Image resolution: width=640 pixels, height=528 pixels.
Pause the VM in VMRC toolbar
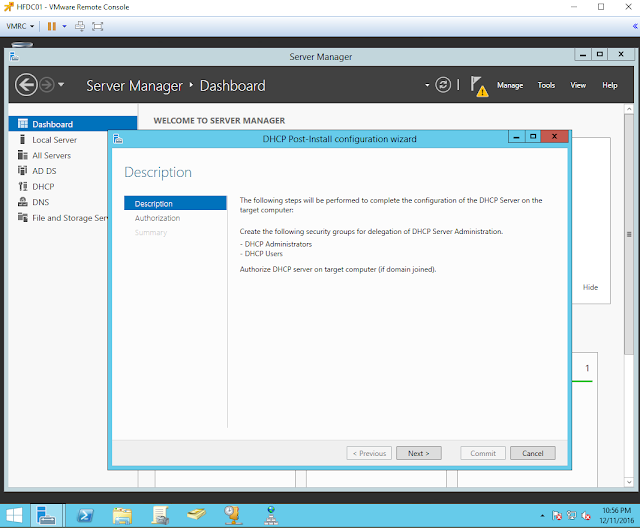[x=51, y=27]
